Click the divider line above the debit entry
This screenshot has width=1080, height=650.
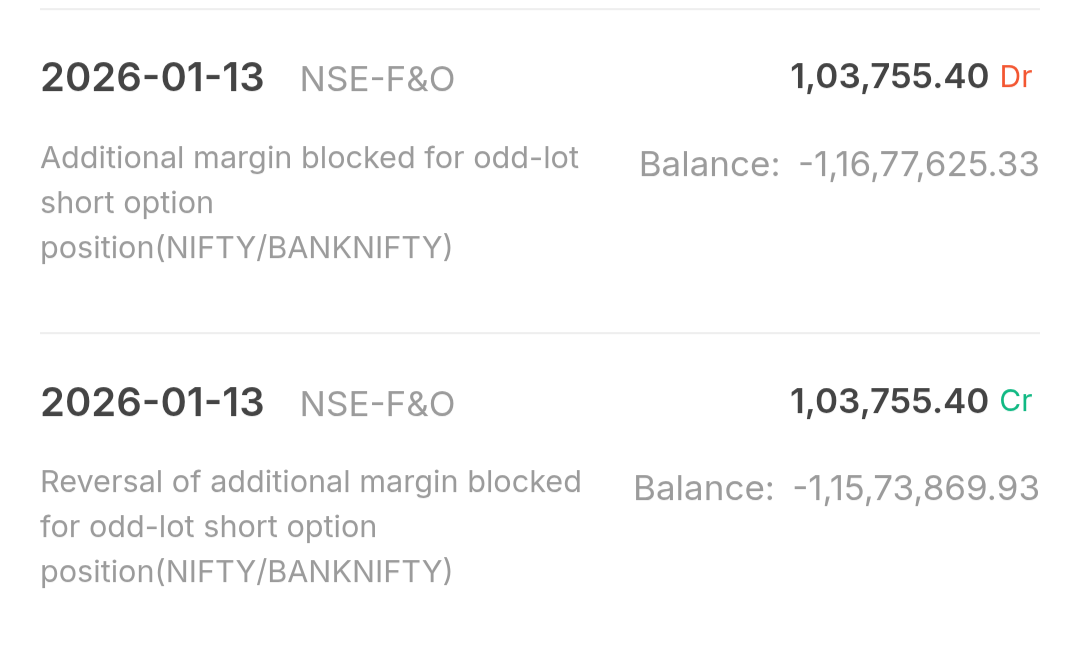tap(540, 10)
